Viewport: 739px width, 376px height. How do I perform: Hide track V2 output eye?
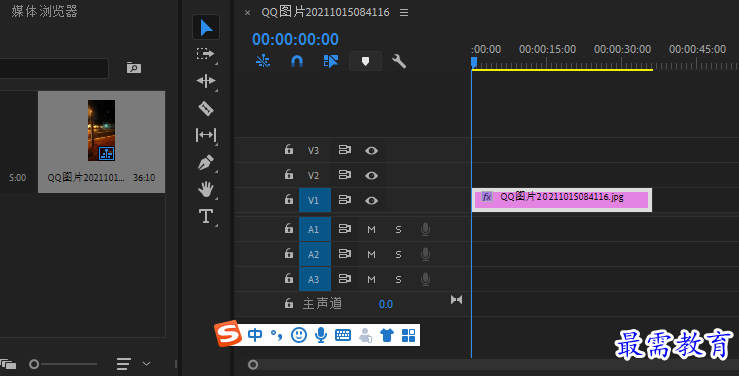[x=371, y=175]
